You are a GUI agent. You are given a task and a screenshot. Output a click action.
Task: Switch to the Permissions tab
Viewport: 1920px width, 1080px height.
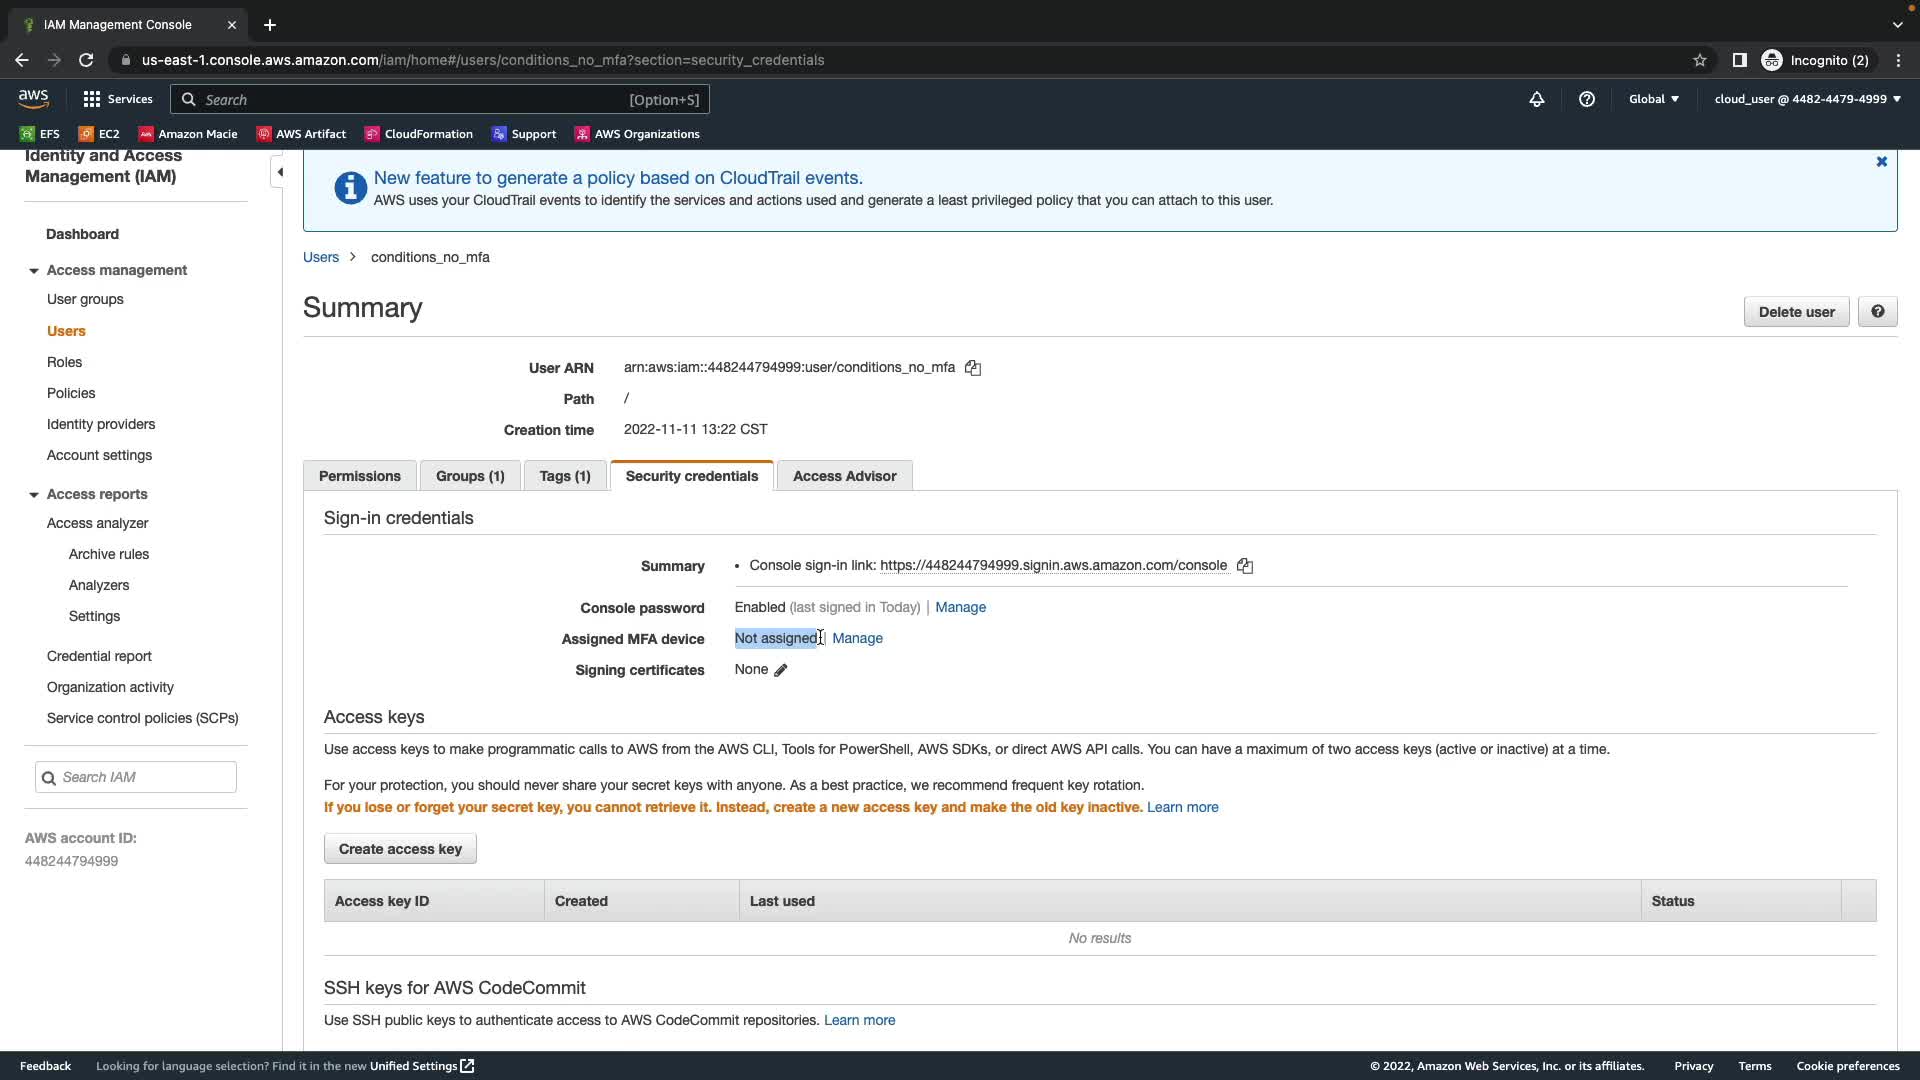click(x=360, y=476)
